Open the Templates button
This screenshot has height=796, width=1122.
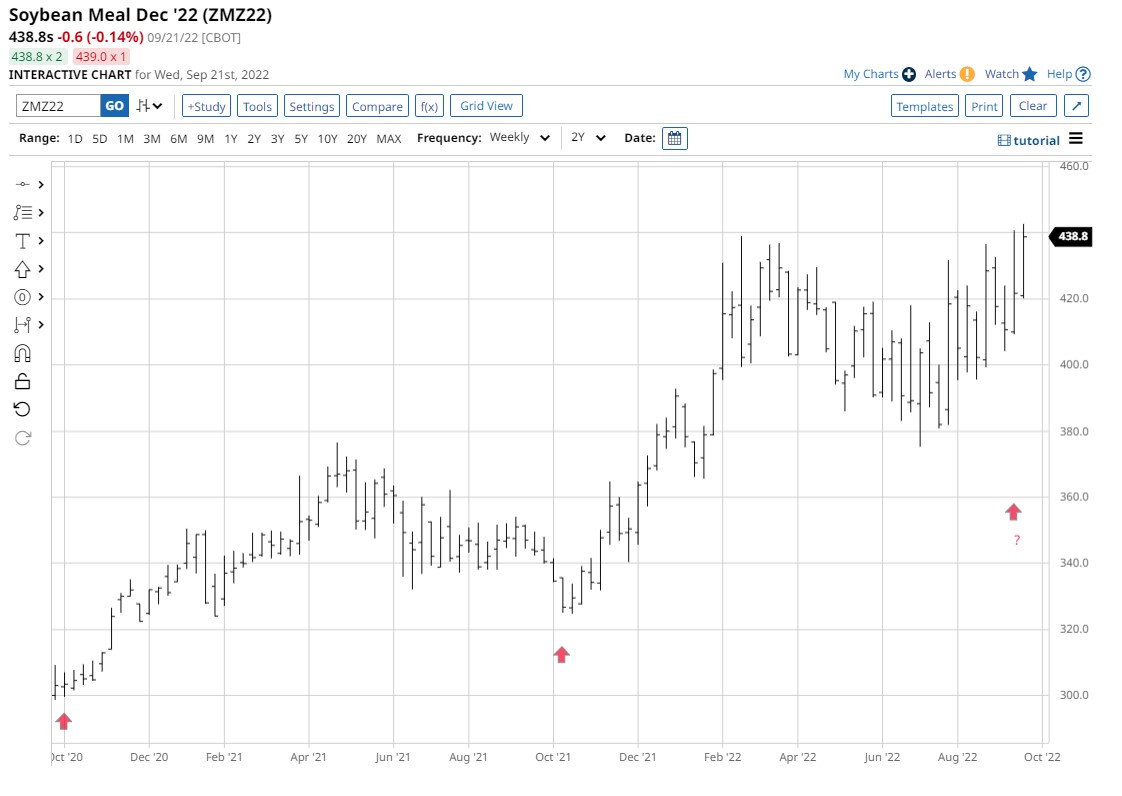[925, 106]
